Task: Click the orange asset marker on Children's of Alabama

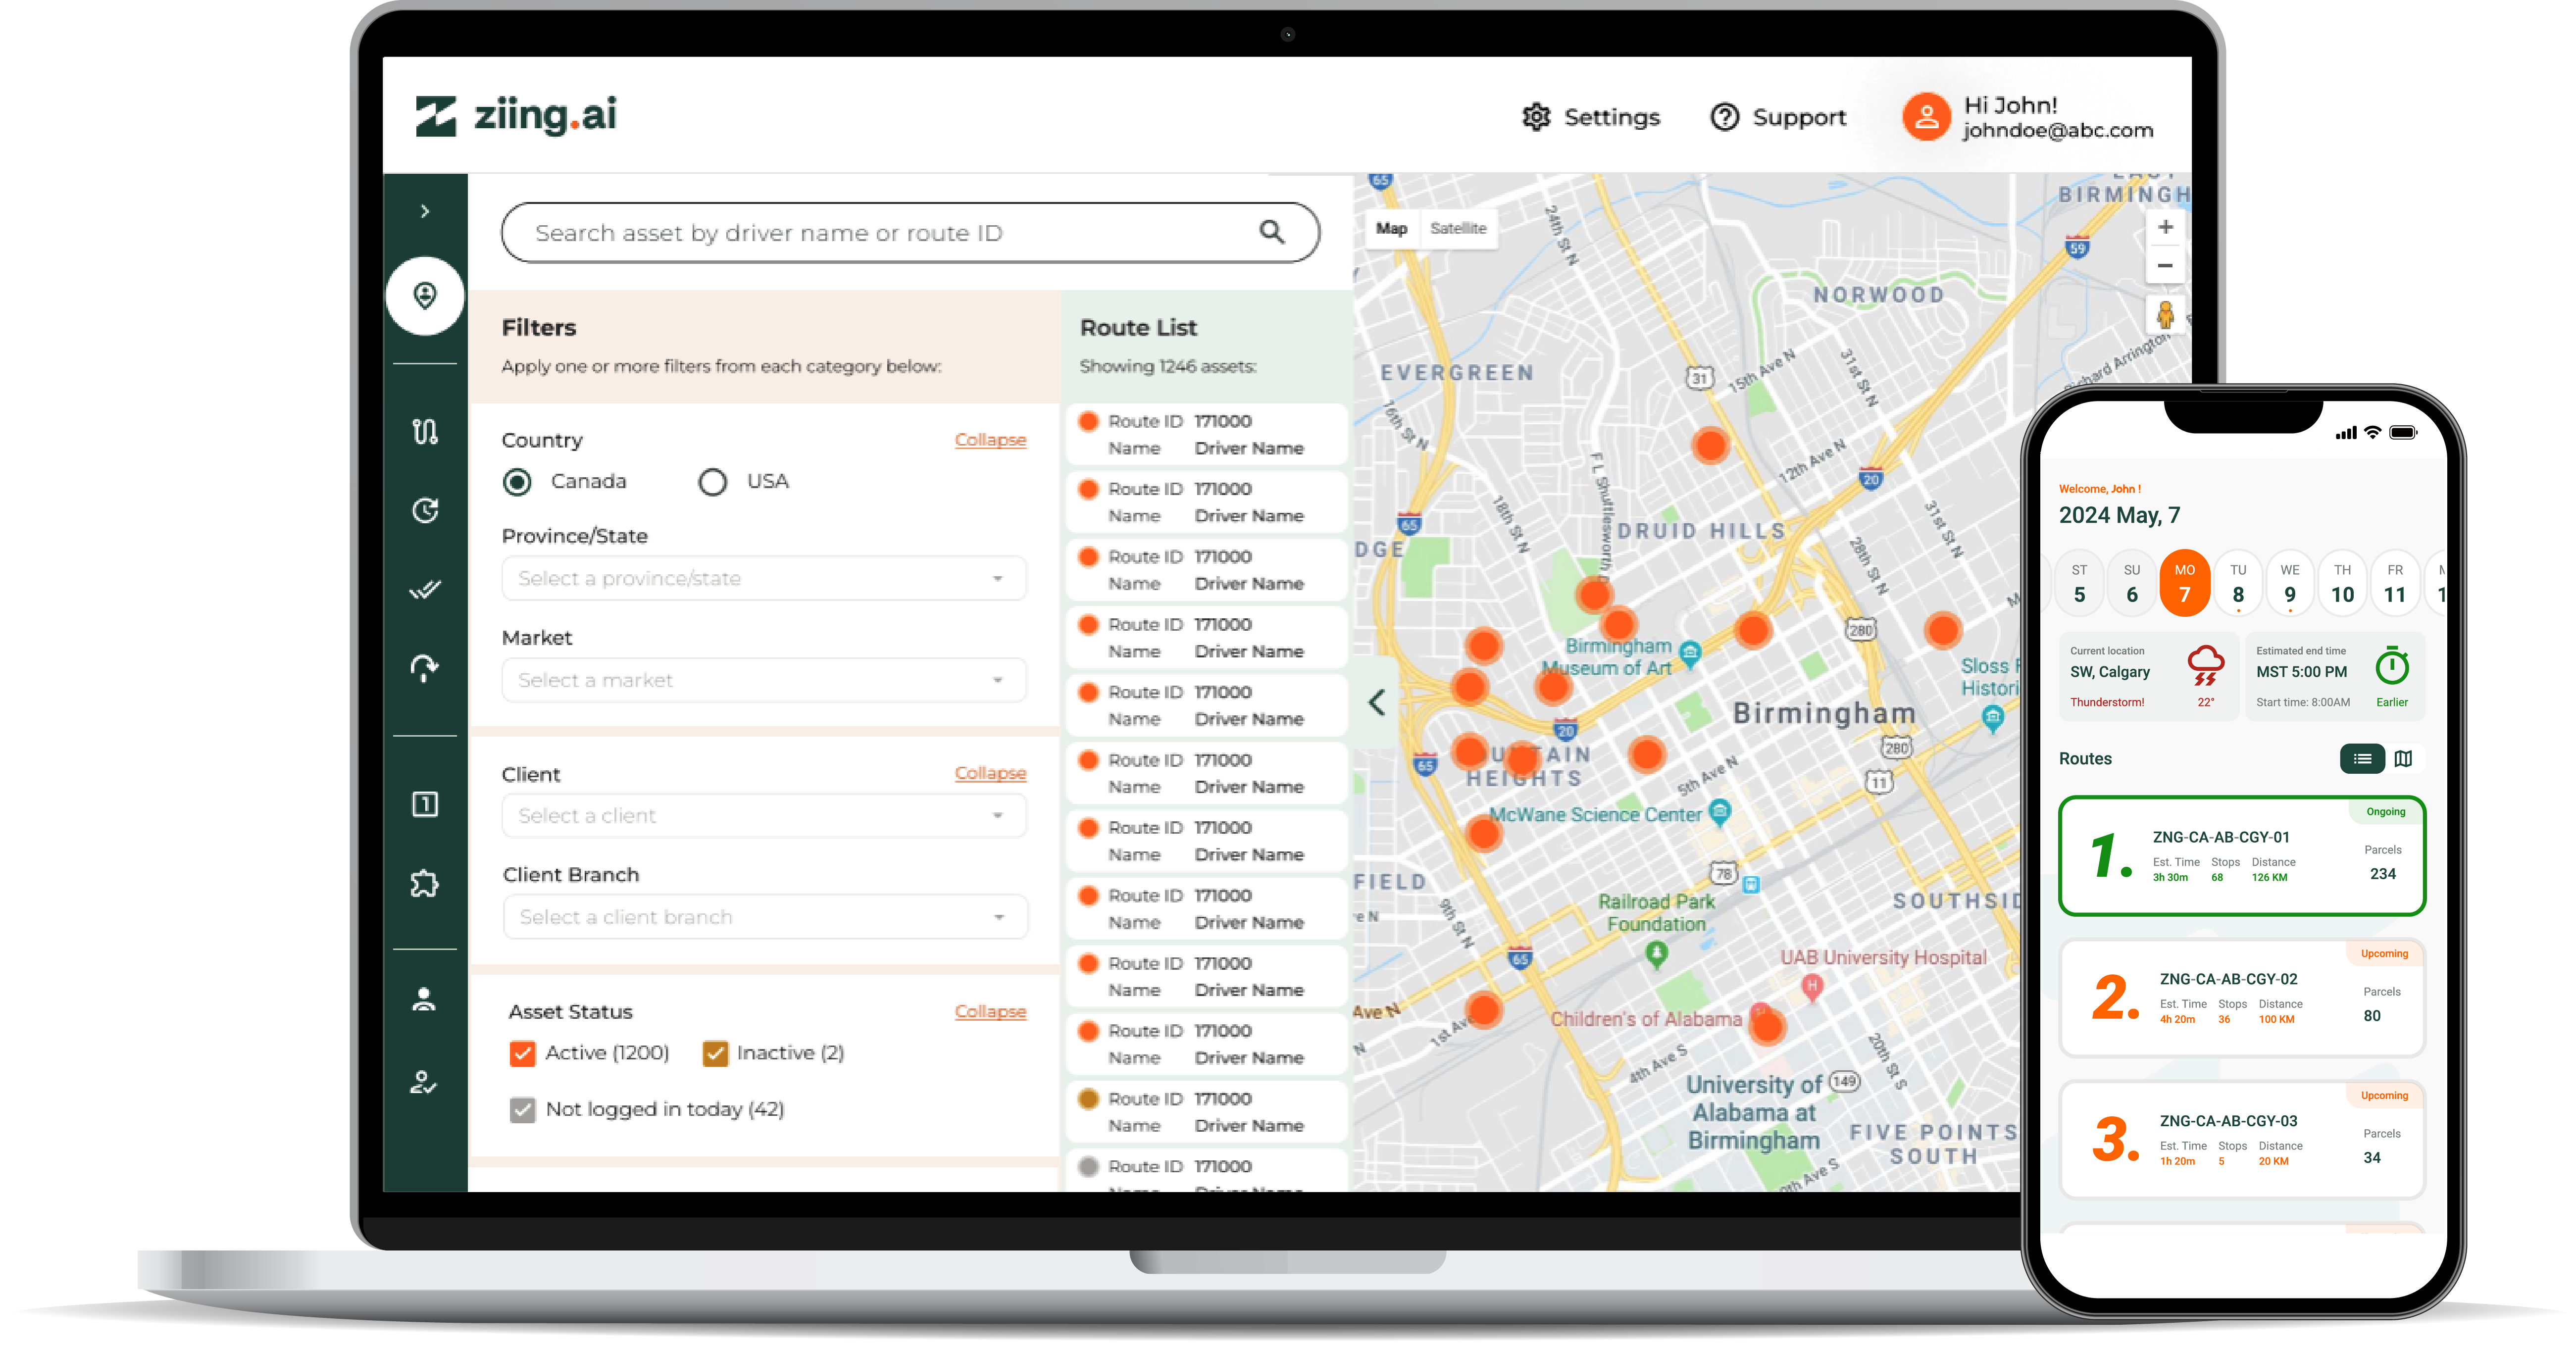Action: tap(1767, 1026)
